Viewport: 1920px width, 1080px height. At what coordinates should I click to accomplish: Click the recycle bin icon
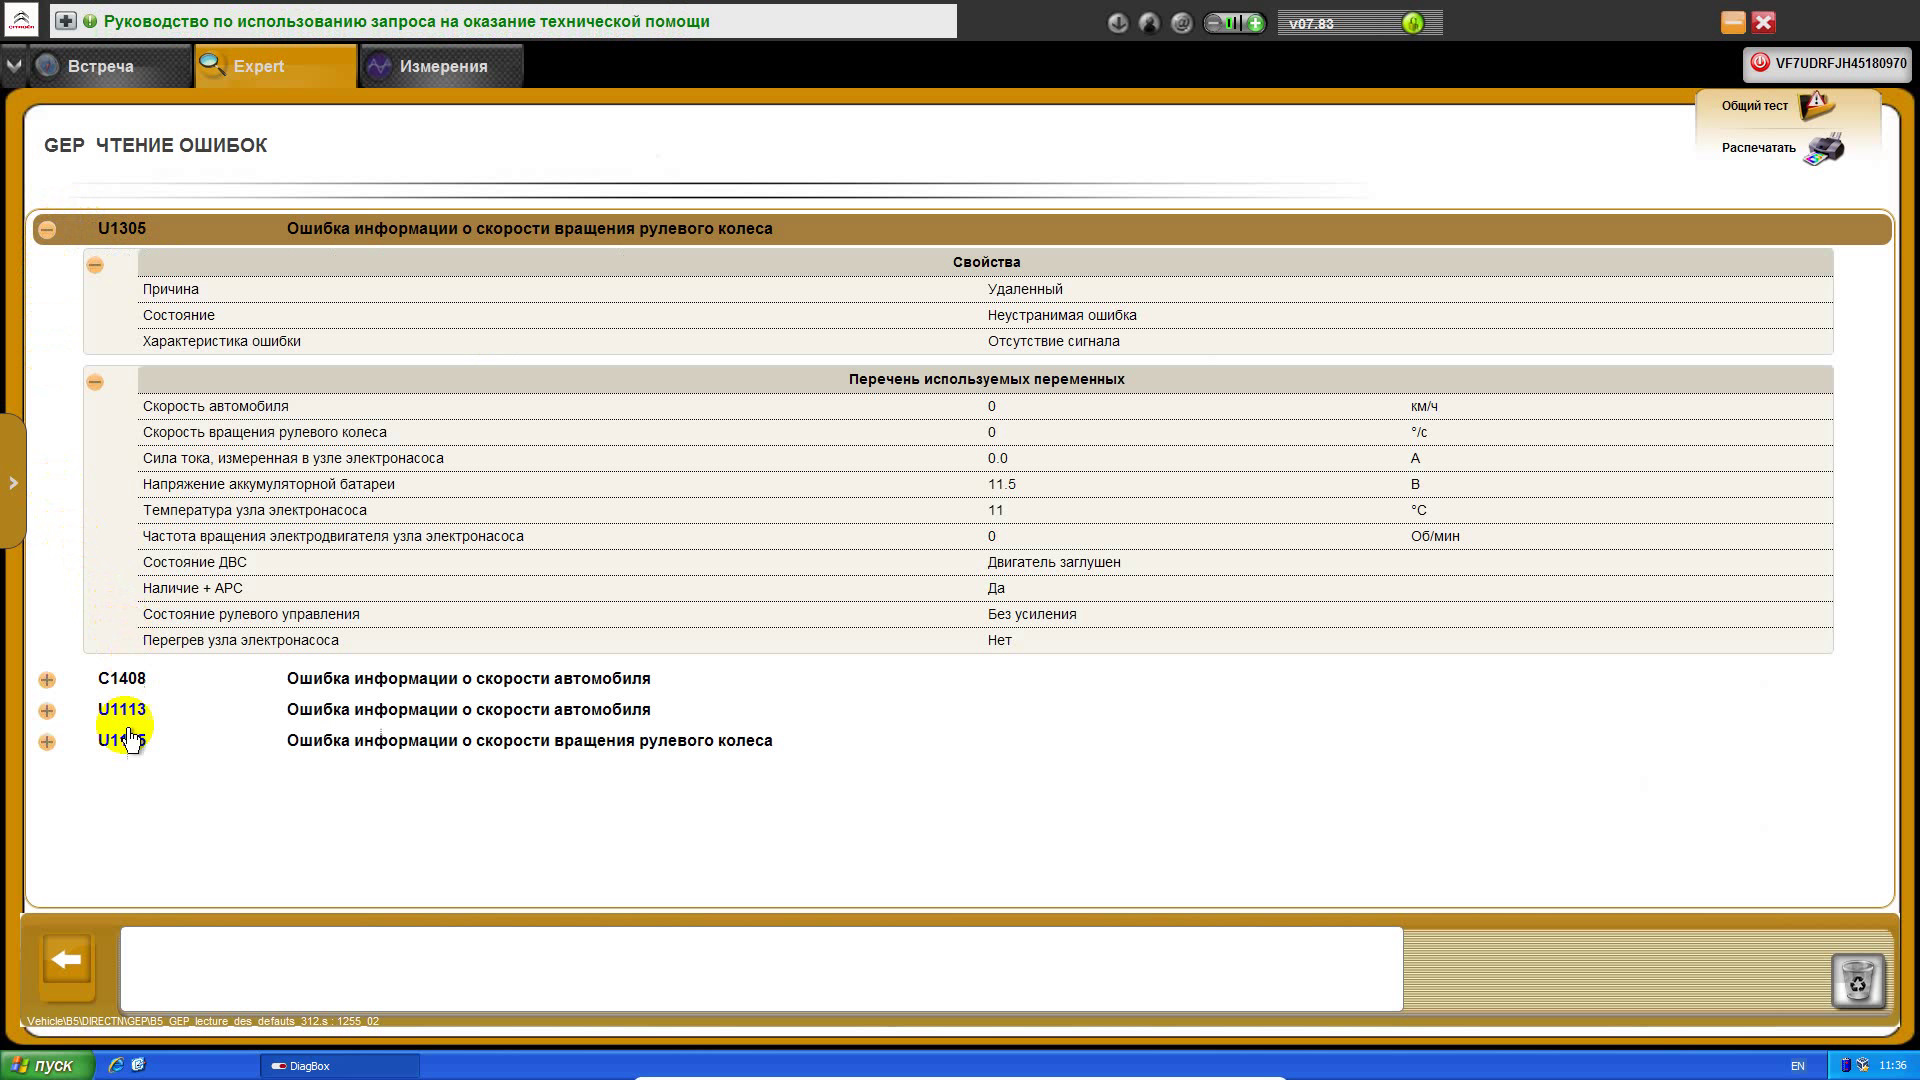[1857, 981]
